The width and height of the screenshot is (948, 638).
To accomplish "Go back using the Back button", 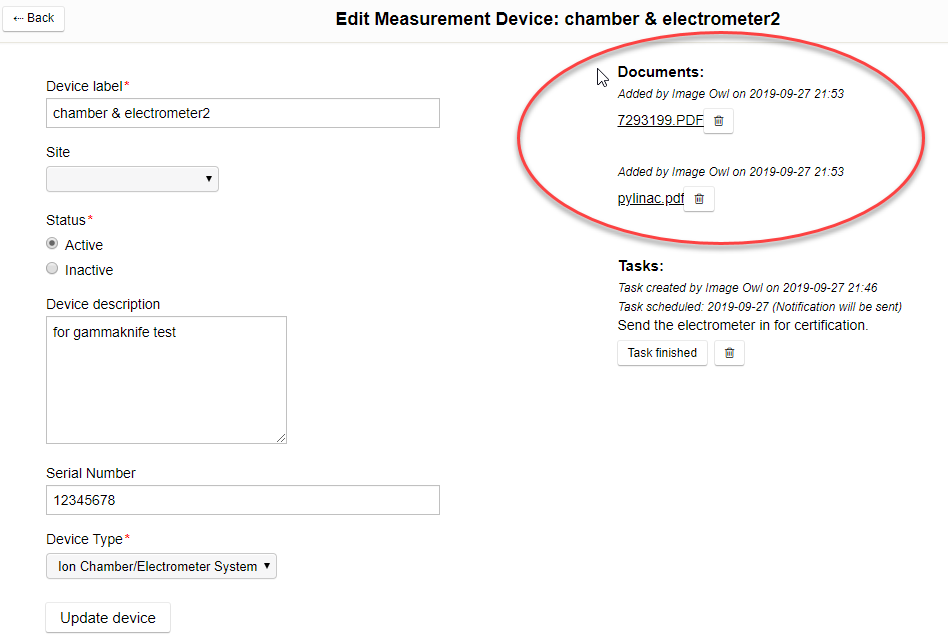I will 34,18.
